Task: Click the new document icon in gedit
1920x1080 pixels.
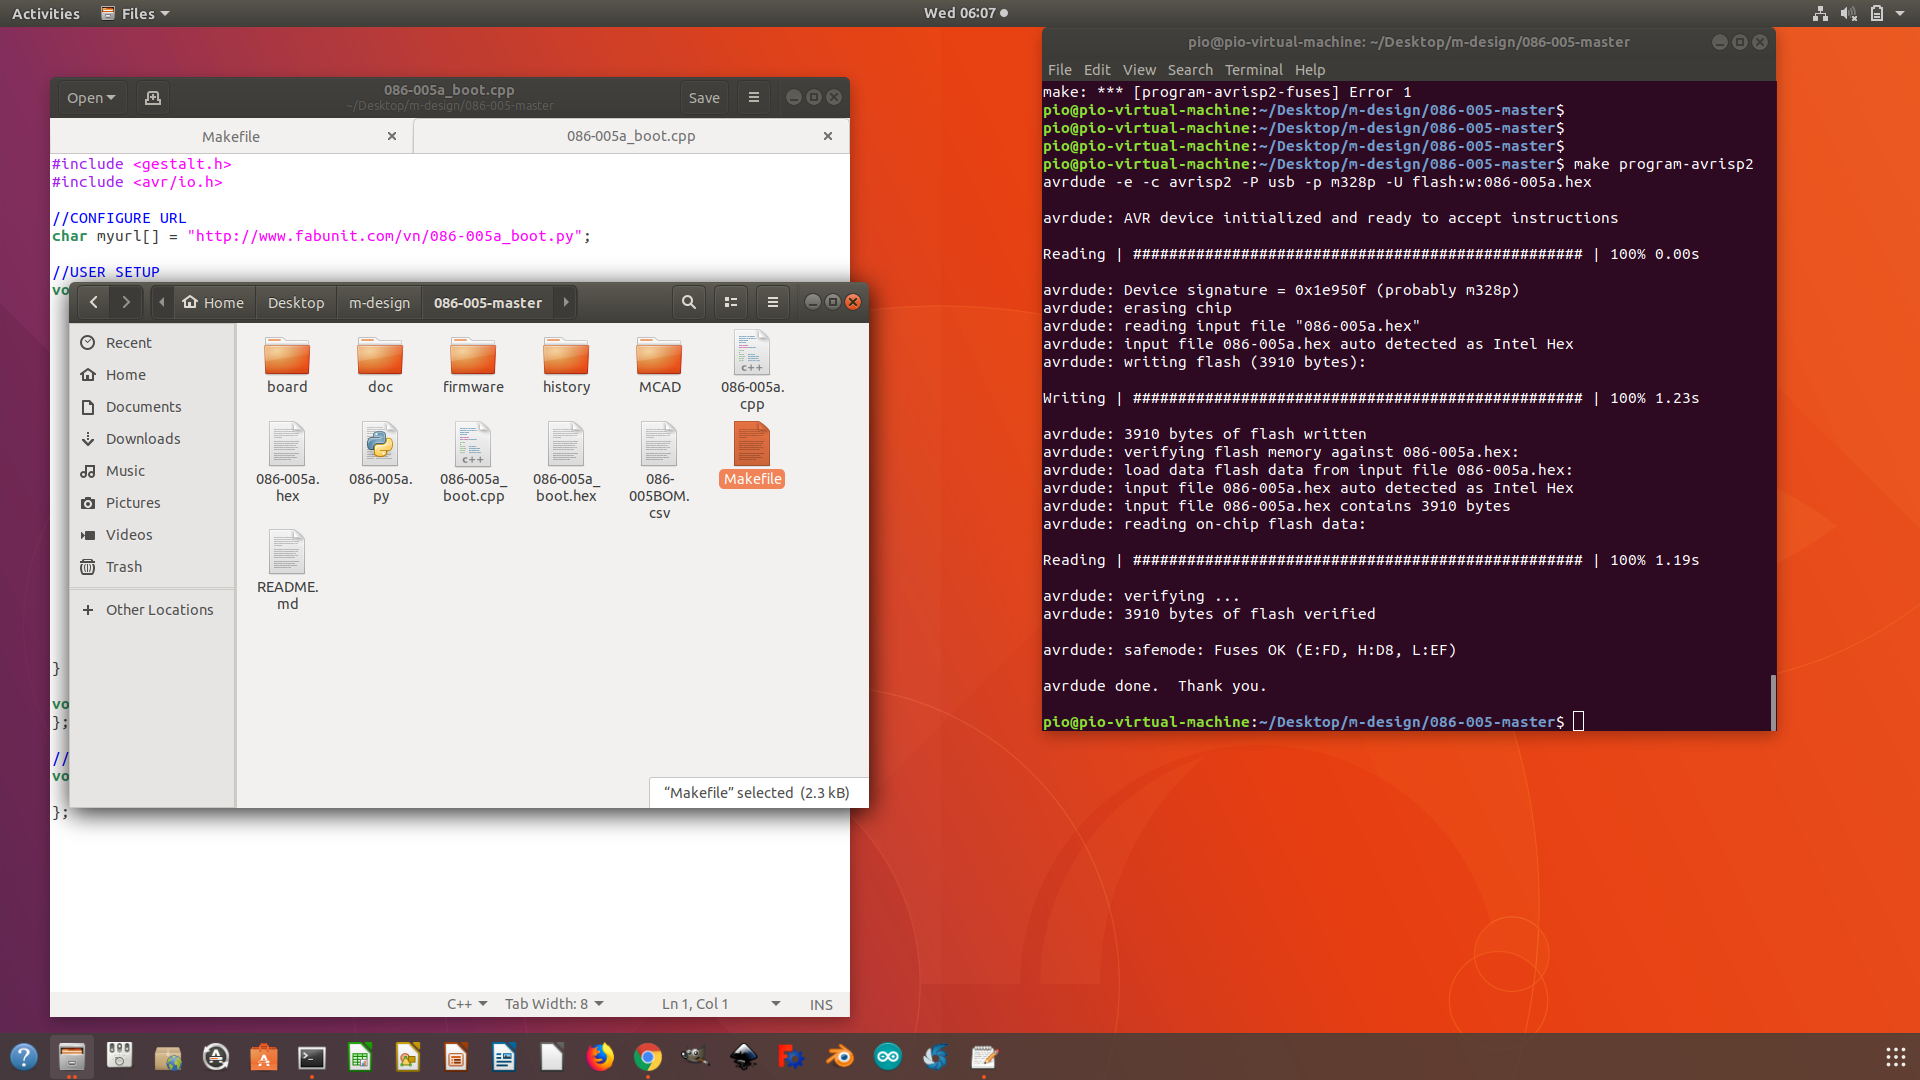Action: [x=153, y=98]
